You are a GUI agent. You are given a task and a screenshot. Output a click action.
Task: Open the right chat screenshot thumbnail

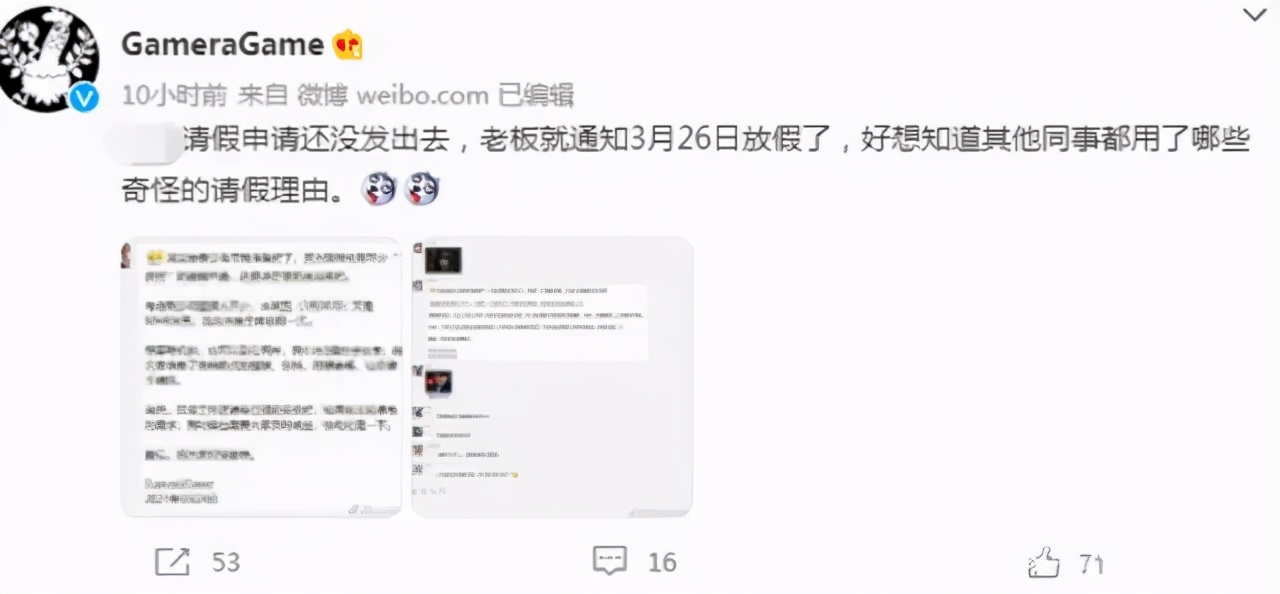[x=551, y=377]
